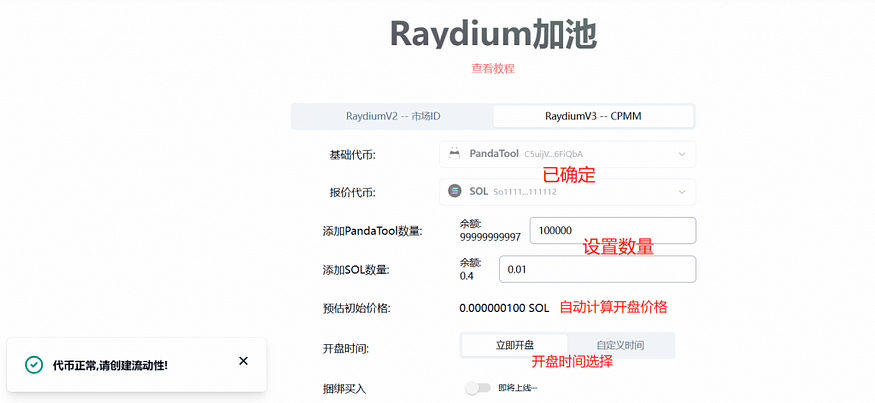Click SOL balance value 0.4
Screen dimensions: 875x403
click(467, 276)
